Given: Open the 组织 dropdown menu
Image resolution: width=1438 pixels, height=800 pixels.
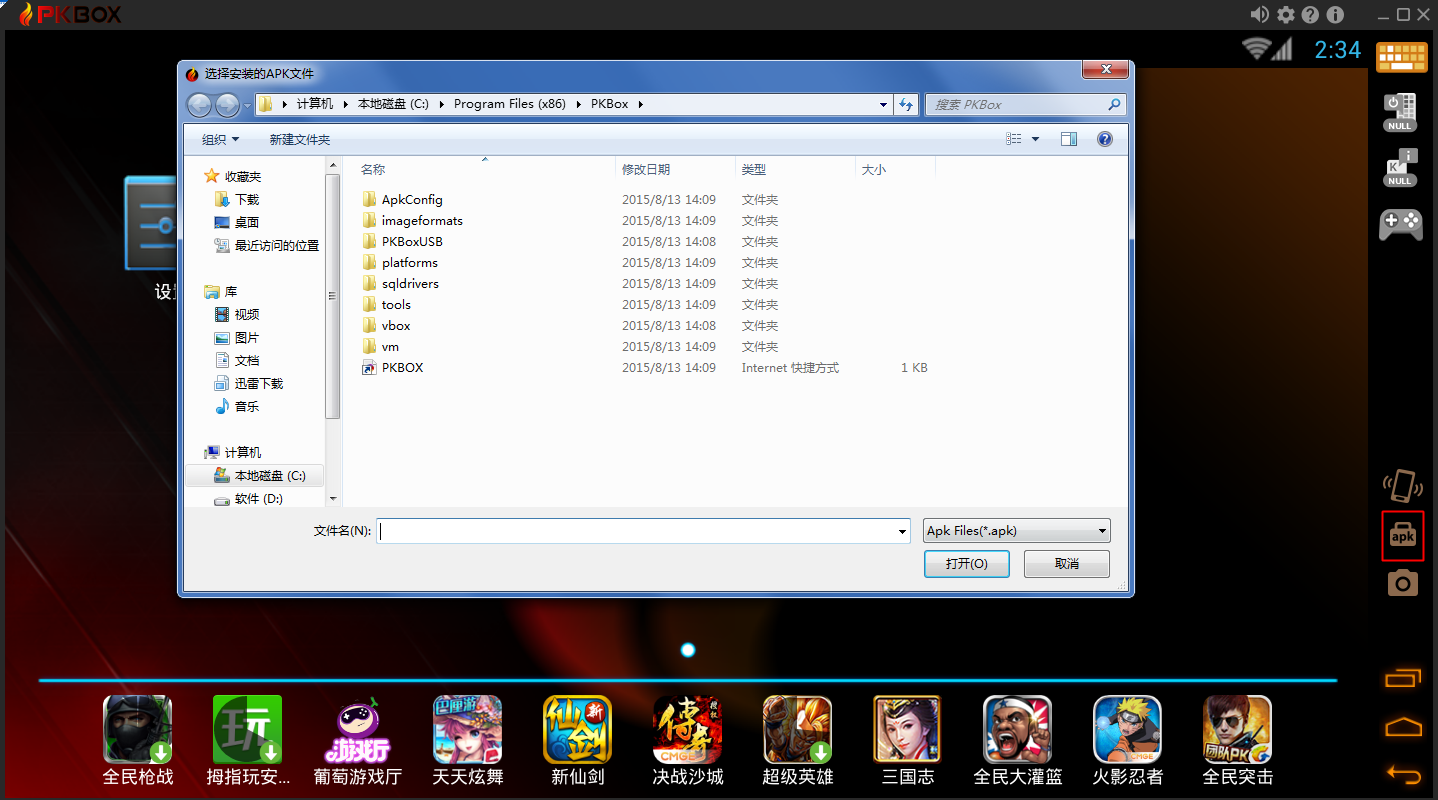Looking at the screenshot, I should click(220, 140).
